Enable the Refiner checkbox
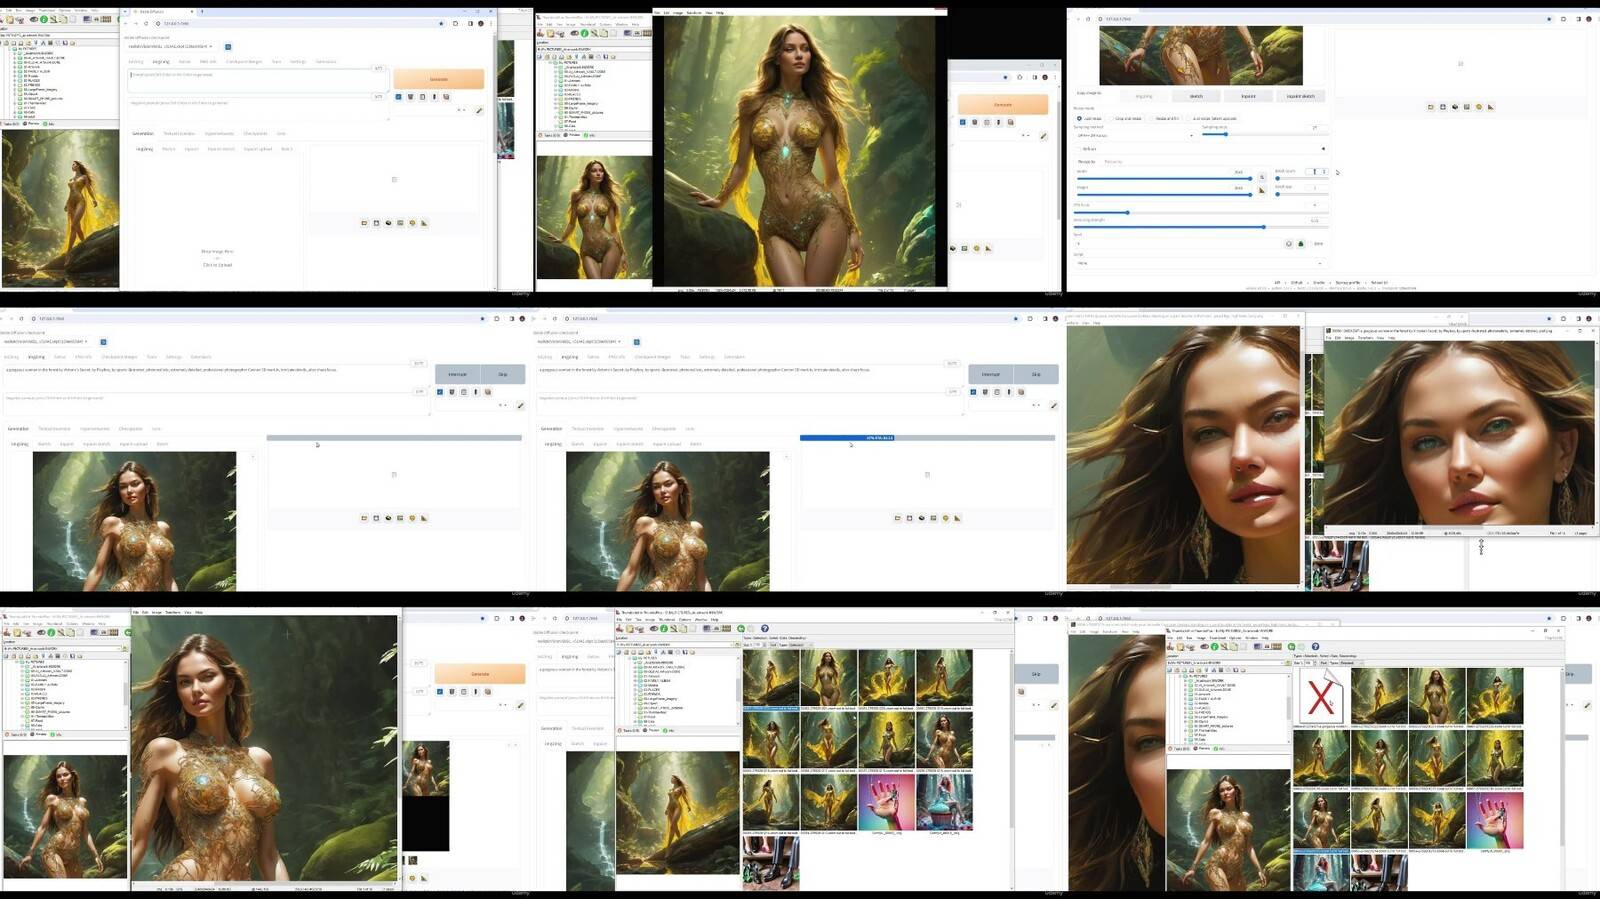Screen dimensions: 1600x899 1079,149
